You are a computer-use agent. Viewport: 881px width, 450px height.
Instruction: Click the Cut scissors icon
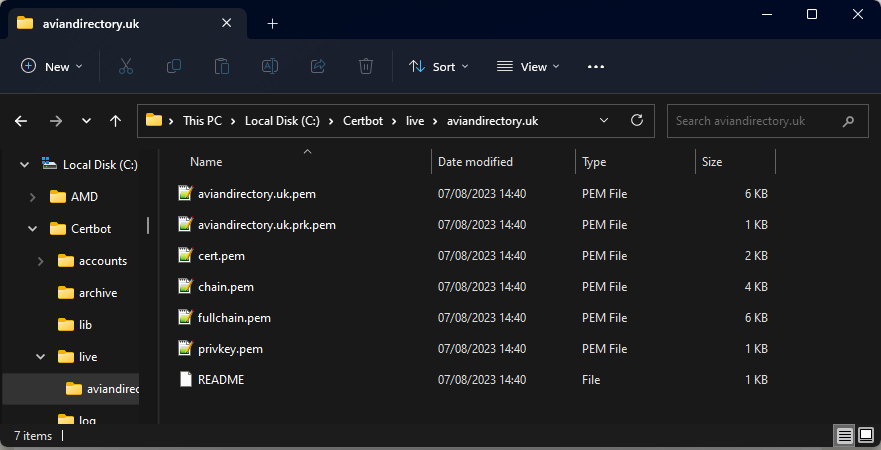[125, 66]
